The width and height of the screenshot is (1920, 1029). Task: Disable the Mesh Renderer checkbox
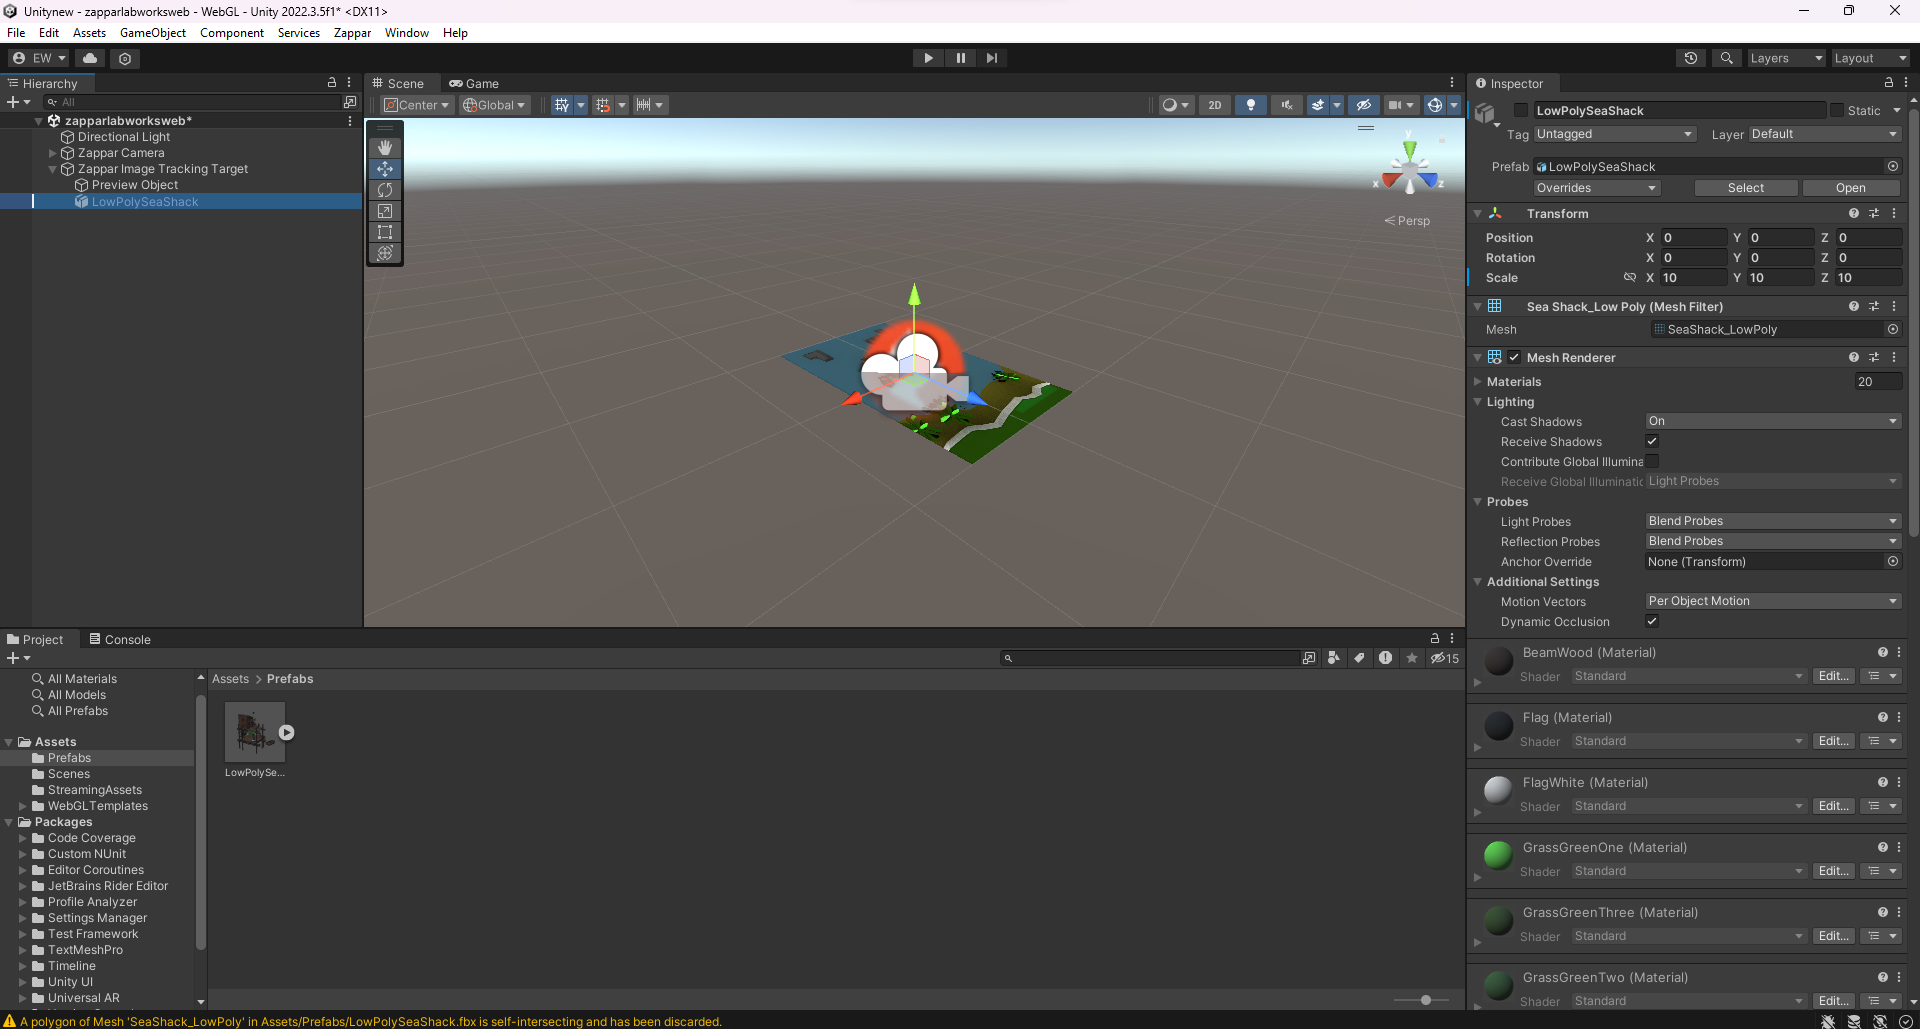pyautogui.click(x=1514, y=357)
